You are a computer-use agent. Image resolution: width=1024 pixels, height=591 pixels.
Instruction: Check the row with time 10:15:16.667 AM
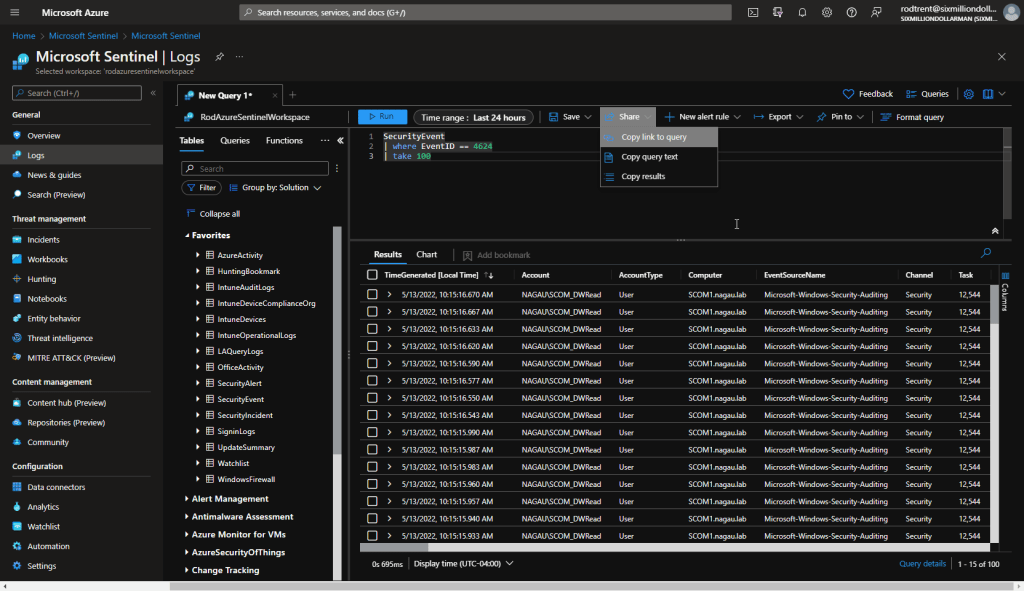point(372,311)
